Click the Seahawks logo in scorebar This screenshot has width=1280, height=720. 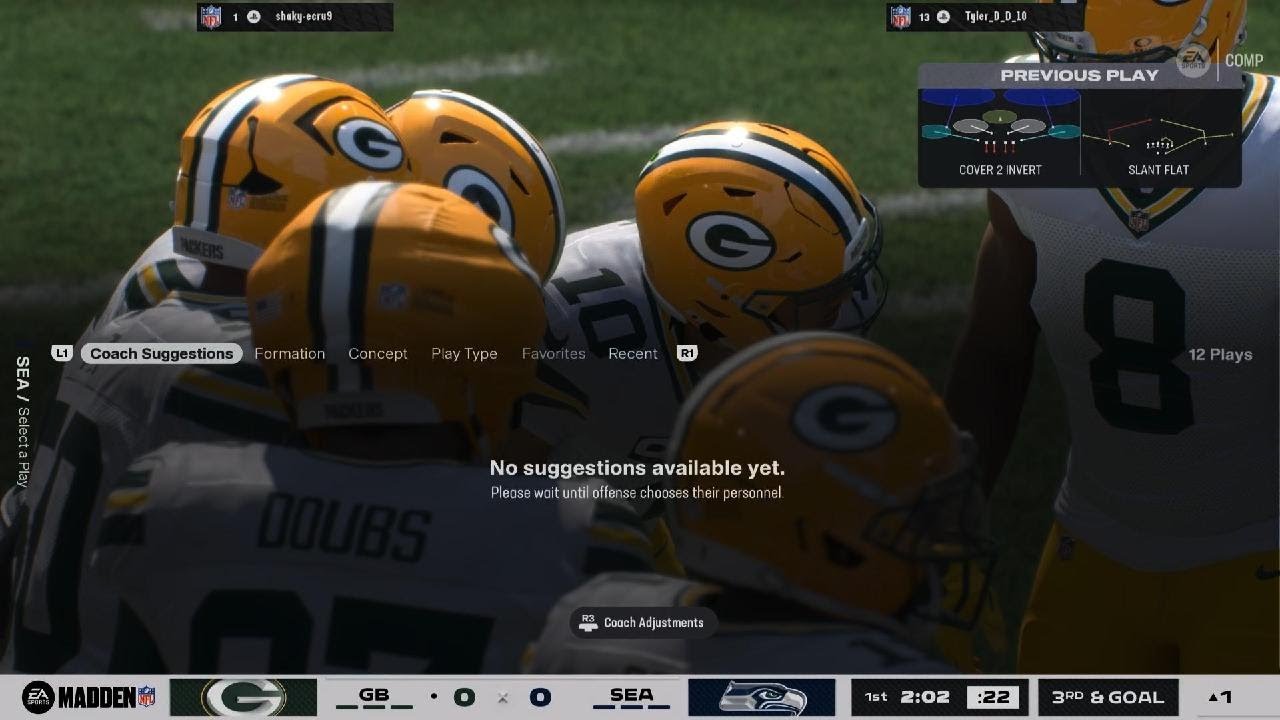761,697
